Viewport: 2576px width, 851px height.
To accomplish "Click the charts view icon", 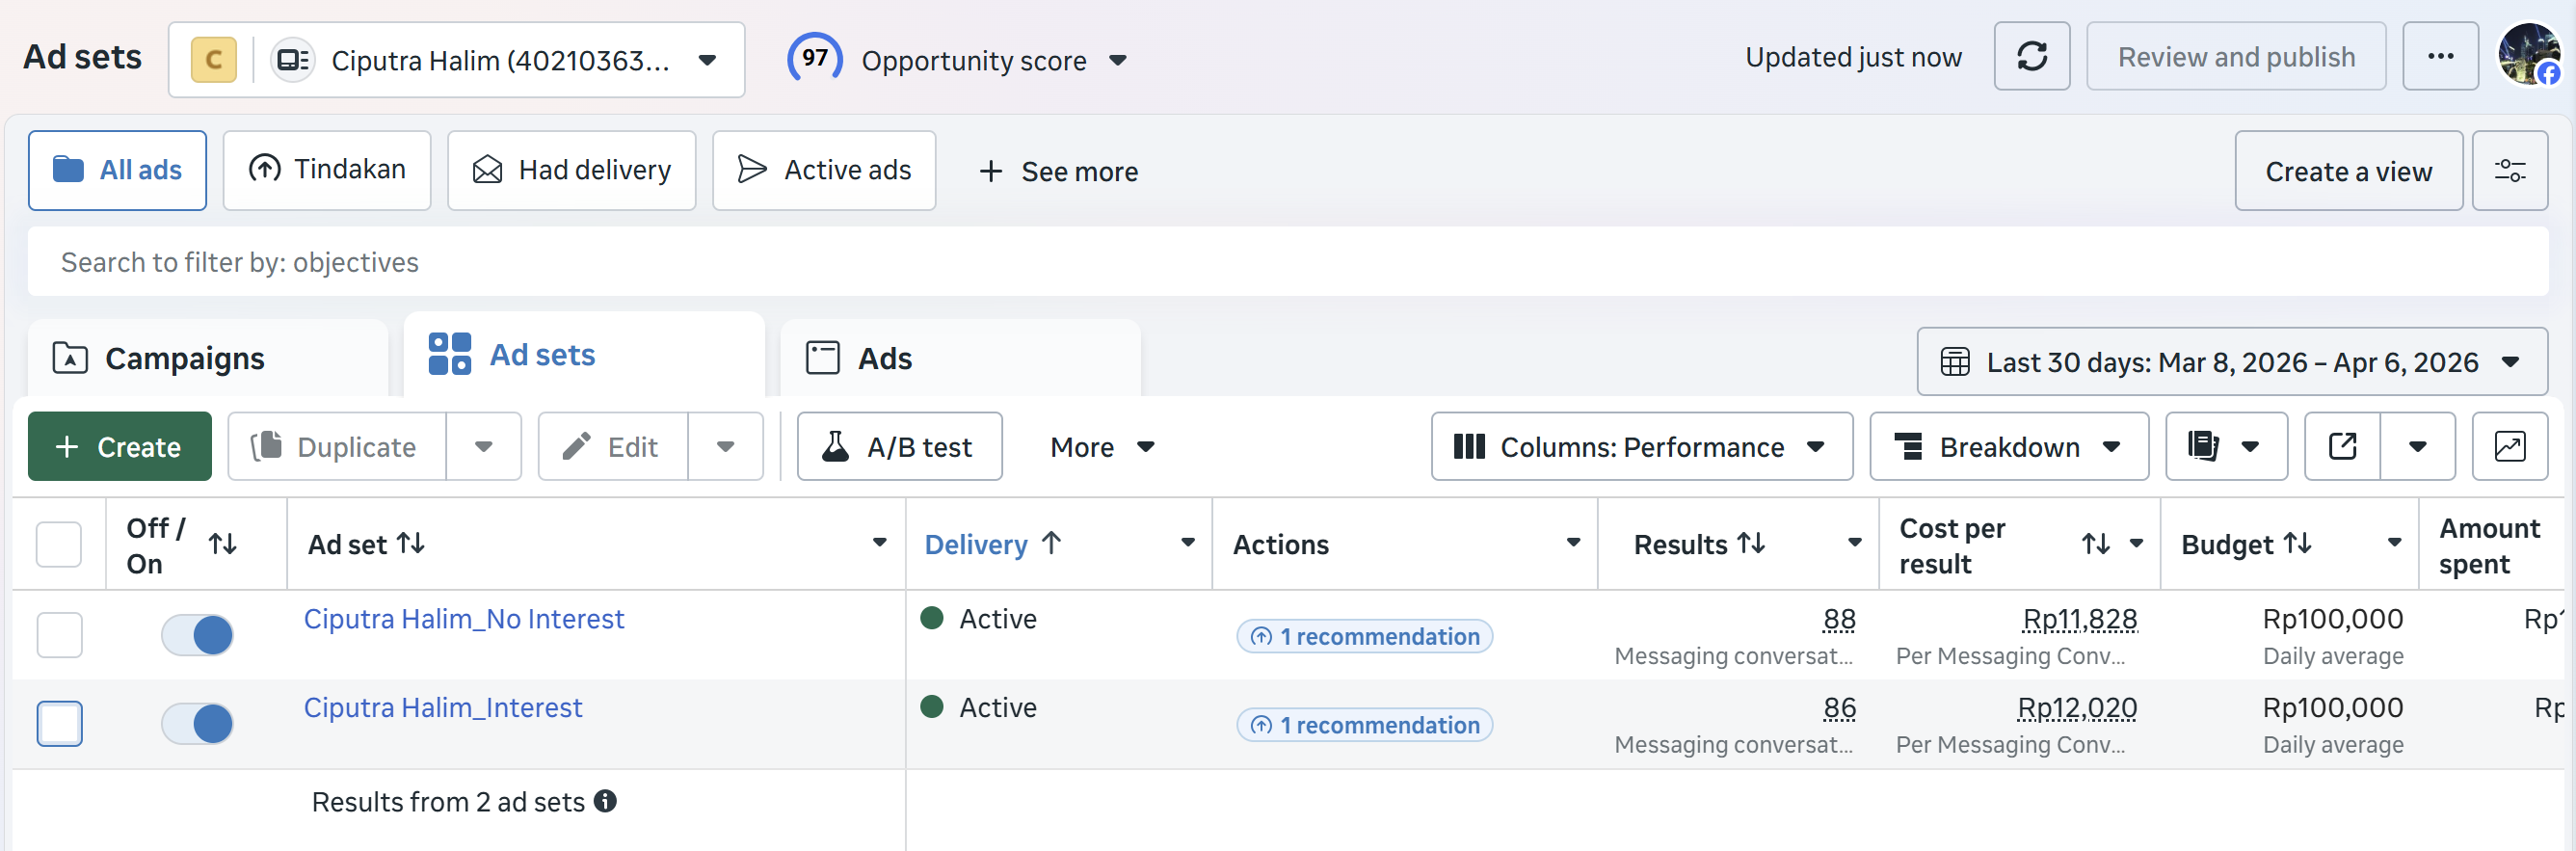I will tap(2509, 447).
